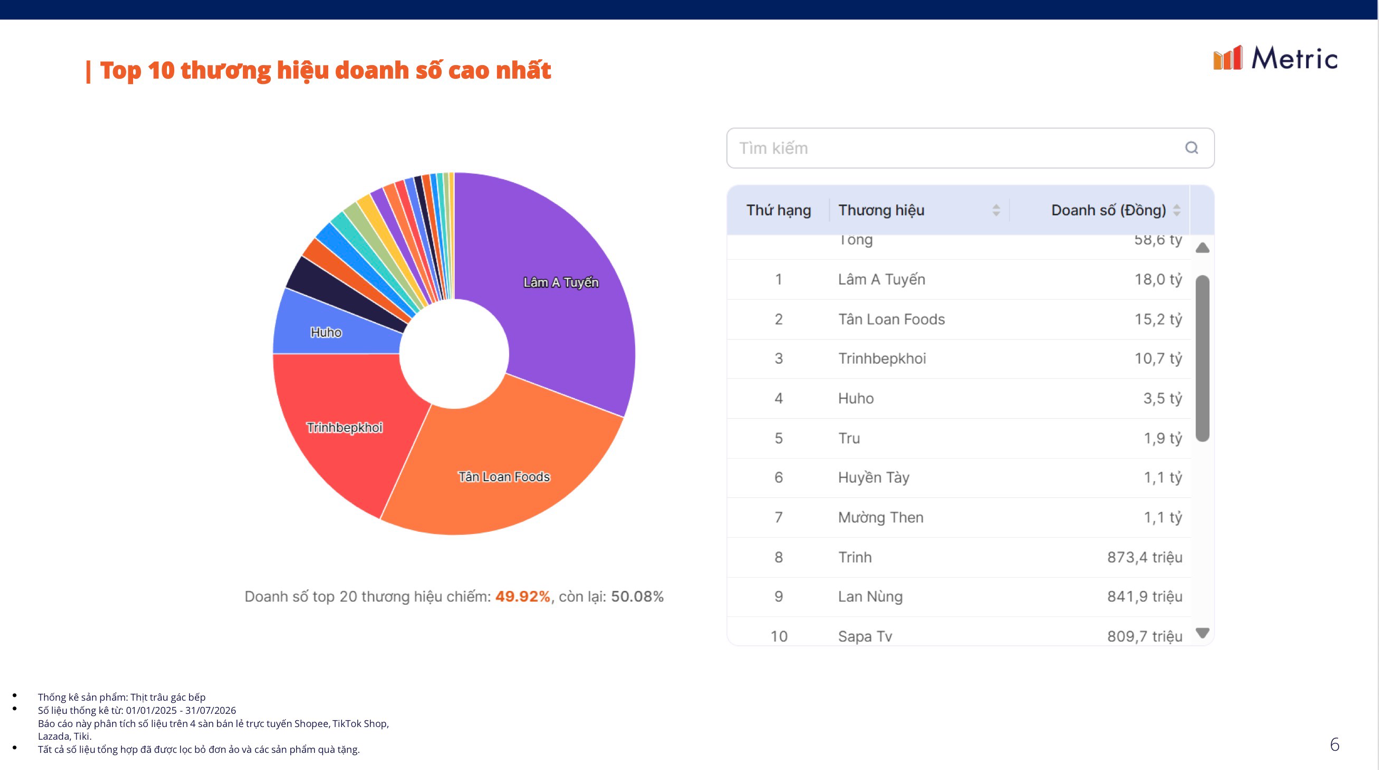Image resolution: width=1379 pixels, height=770 pixels.
Task: Click the 873,4 triệu revenue value
Action: [1144, 557]
